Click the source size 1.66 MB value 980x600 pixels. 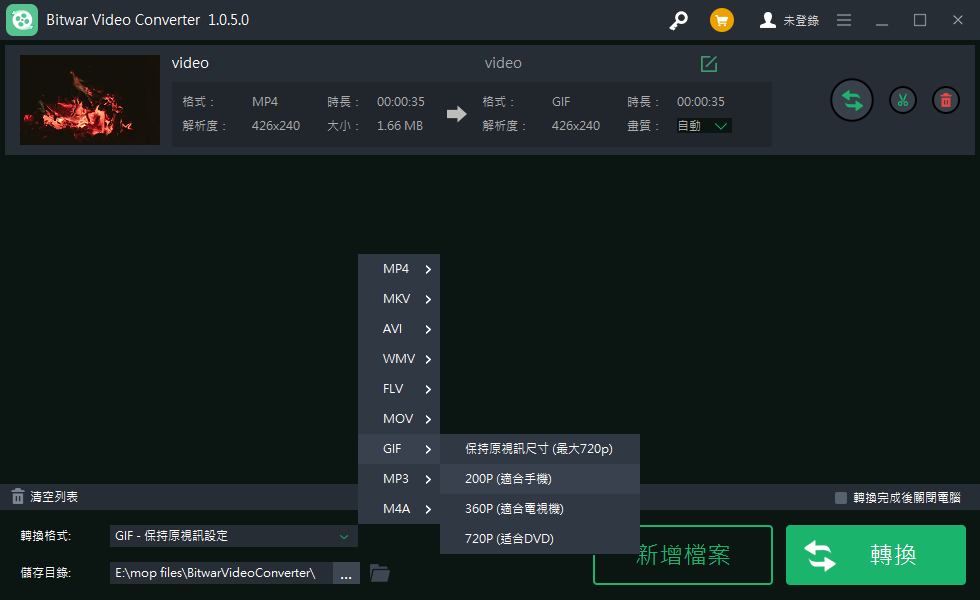coord(400,126)
